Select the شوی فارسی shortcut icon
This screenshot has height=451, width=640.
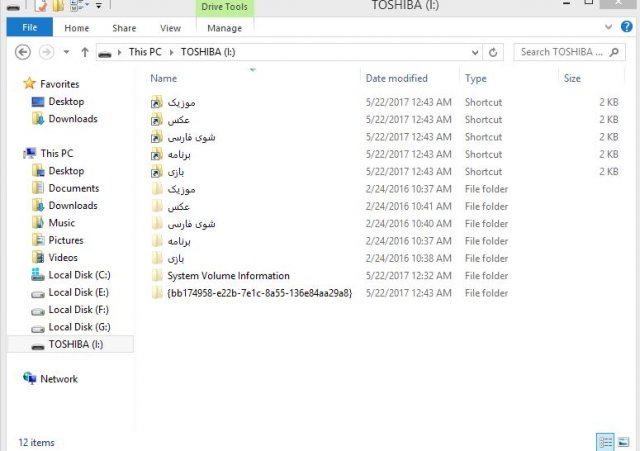(157, 137)
